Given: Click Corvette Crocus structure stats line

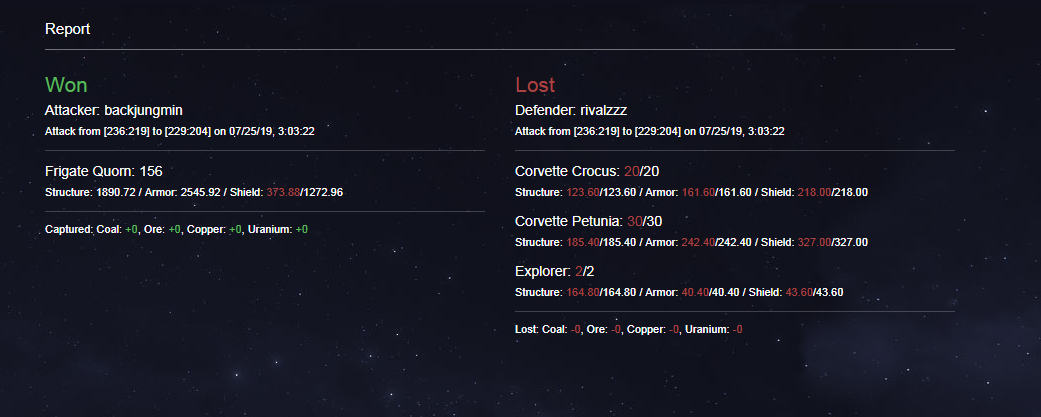Looking at the screenshot, I should [x=692, y=193].
